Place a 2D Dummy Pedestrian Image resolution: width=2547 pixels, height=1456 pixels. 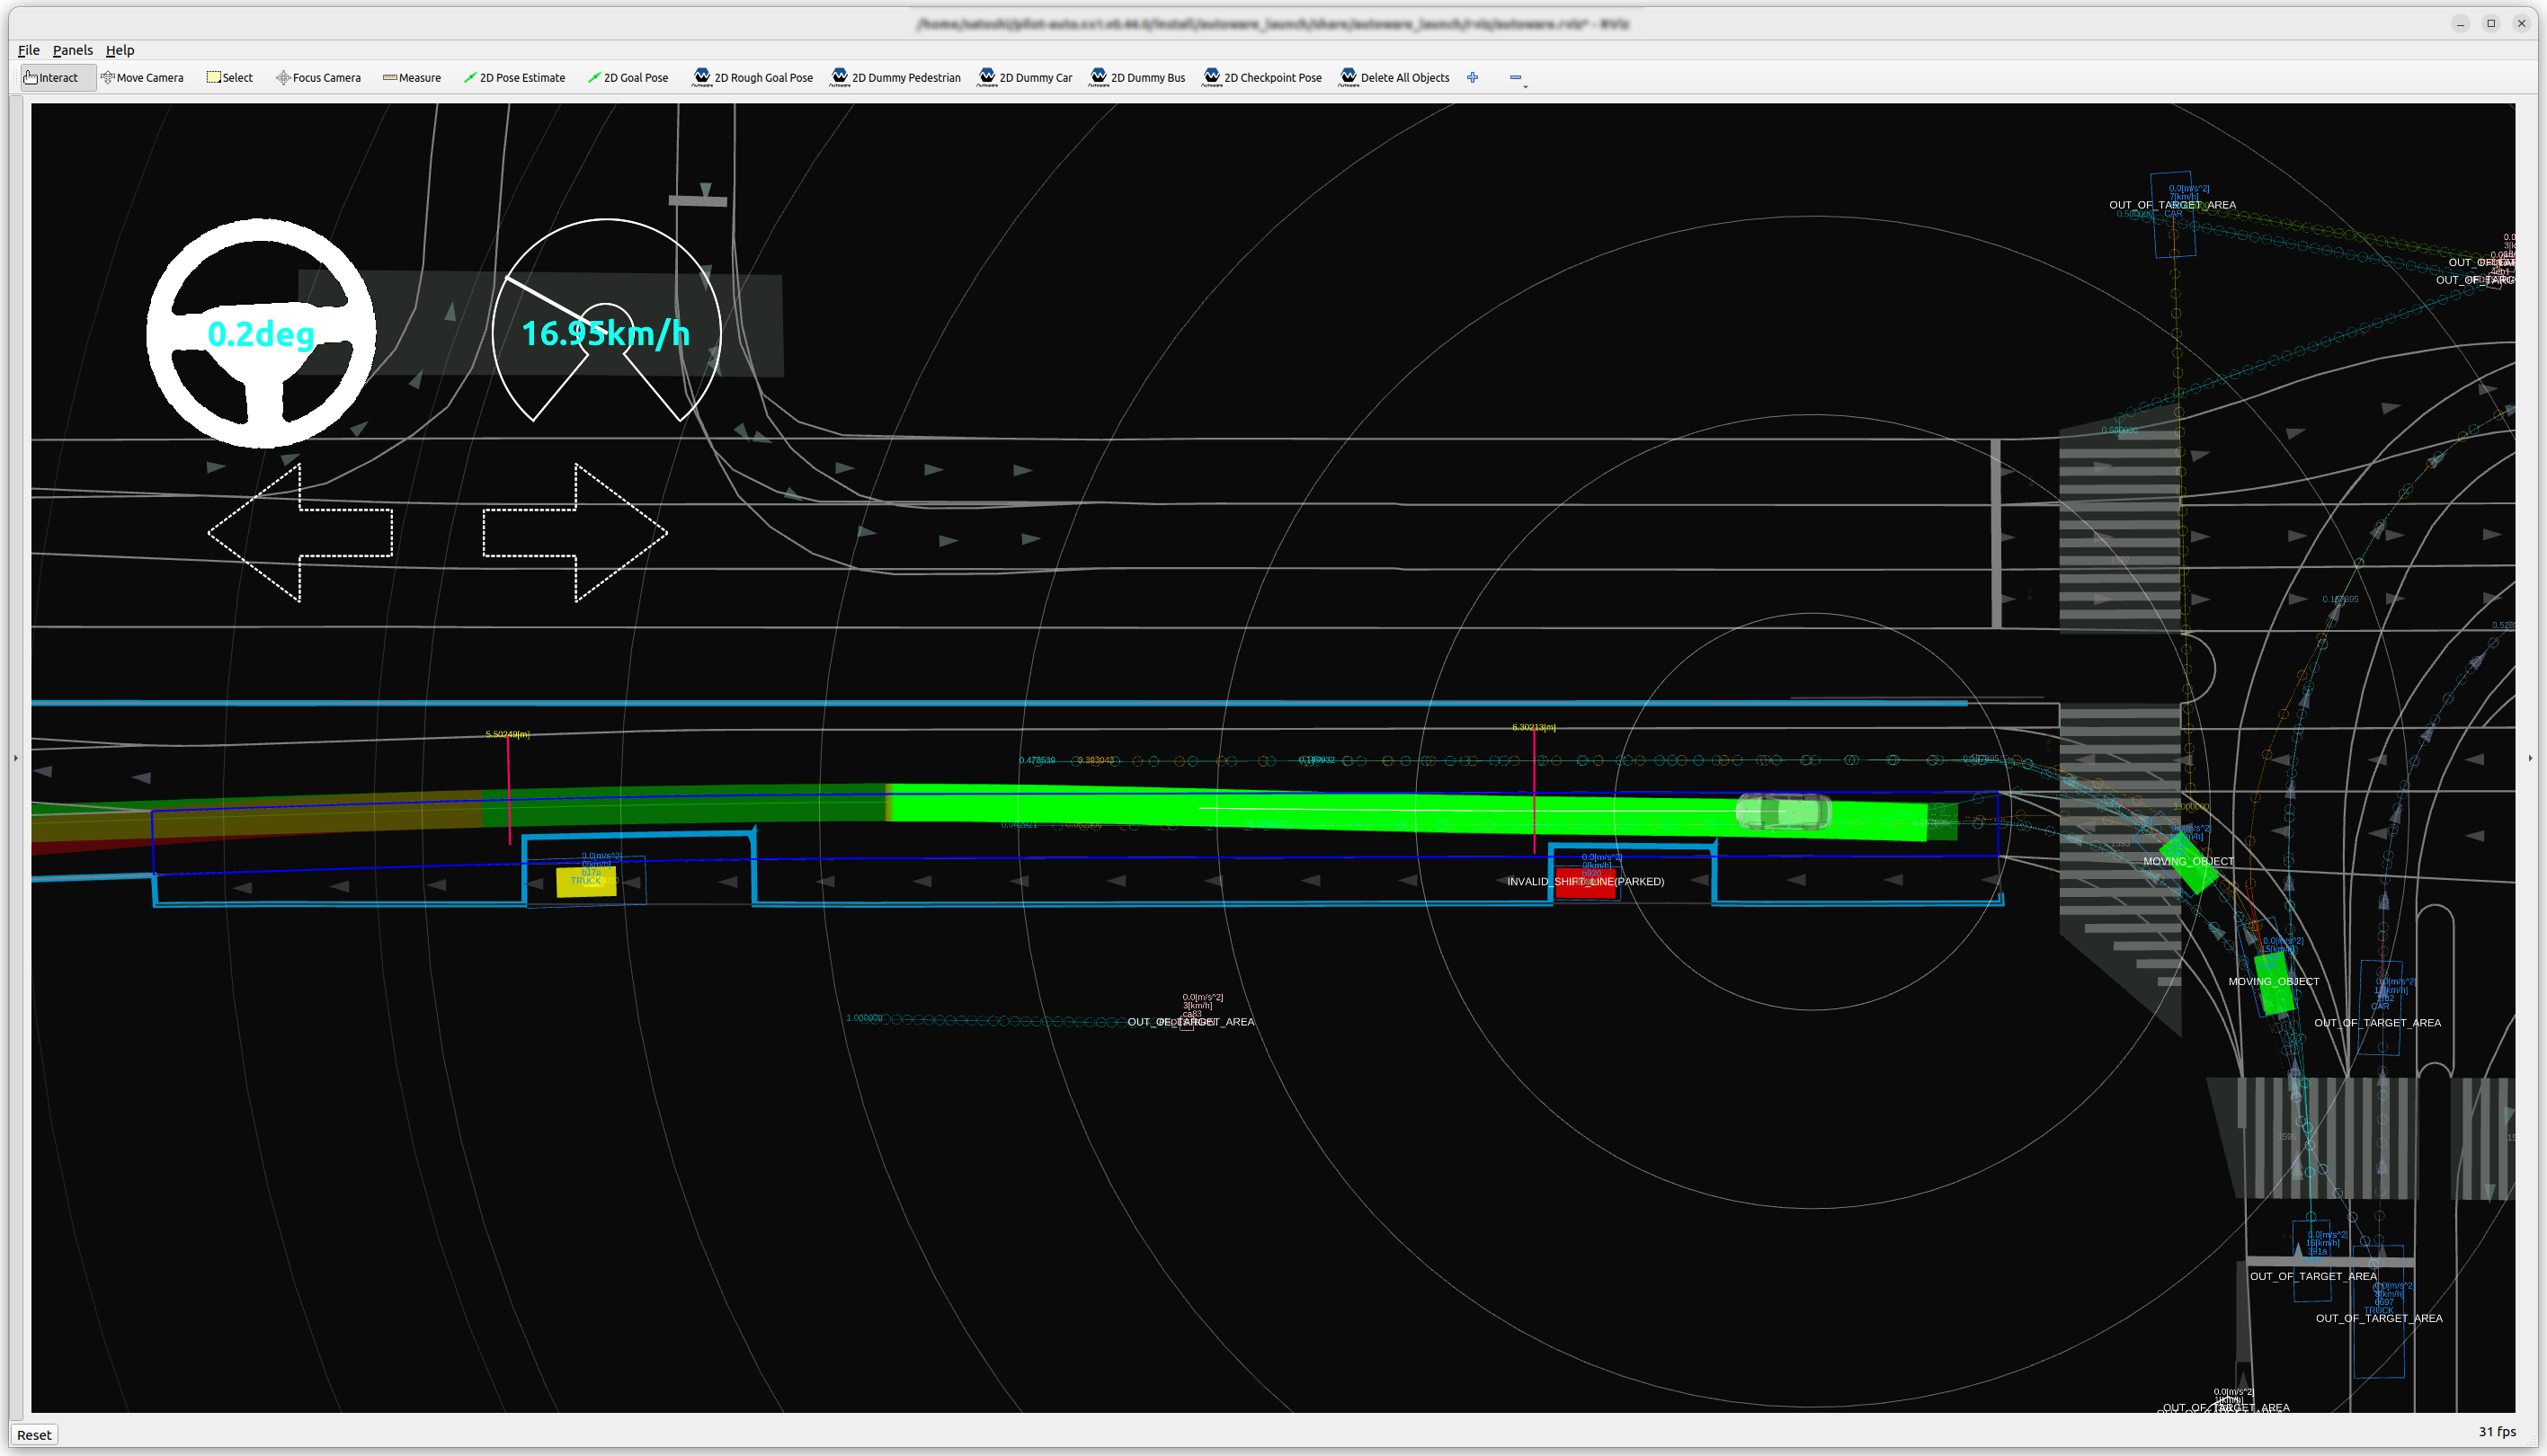click(x=895, y=78)
